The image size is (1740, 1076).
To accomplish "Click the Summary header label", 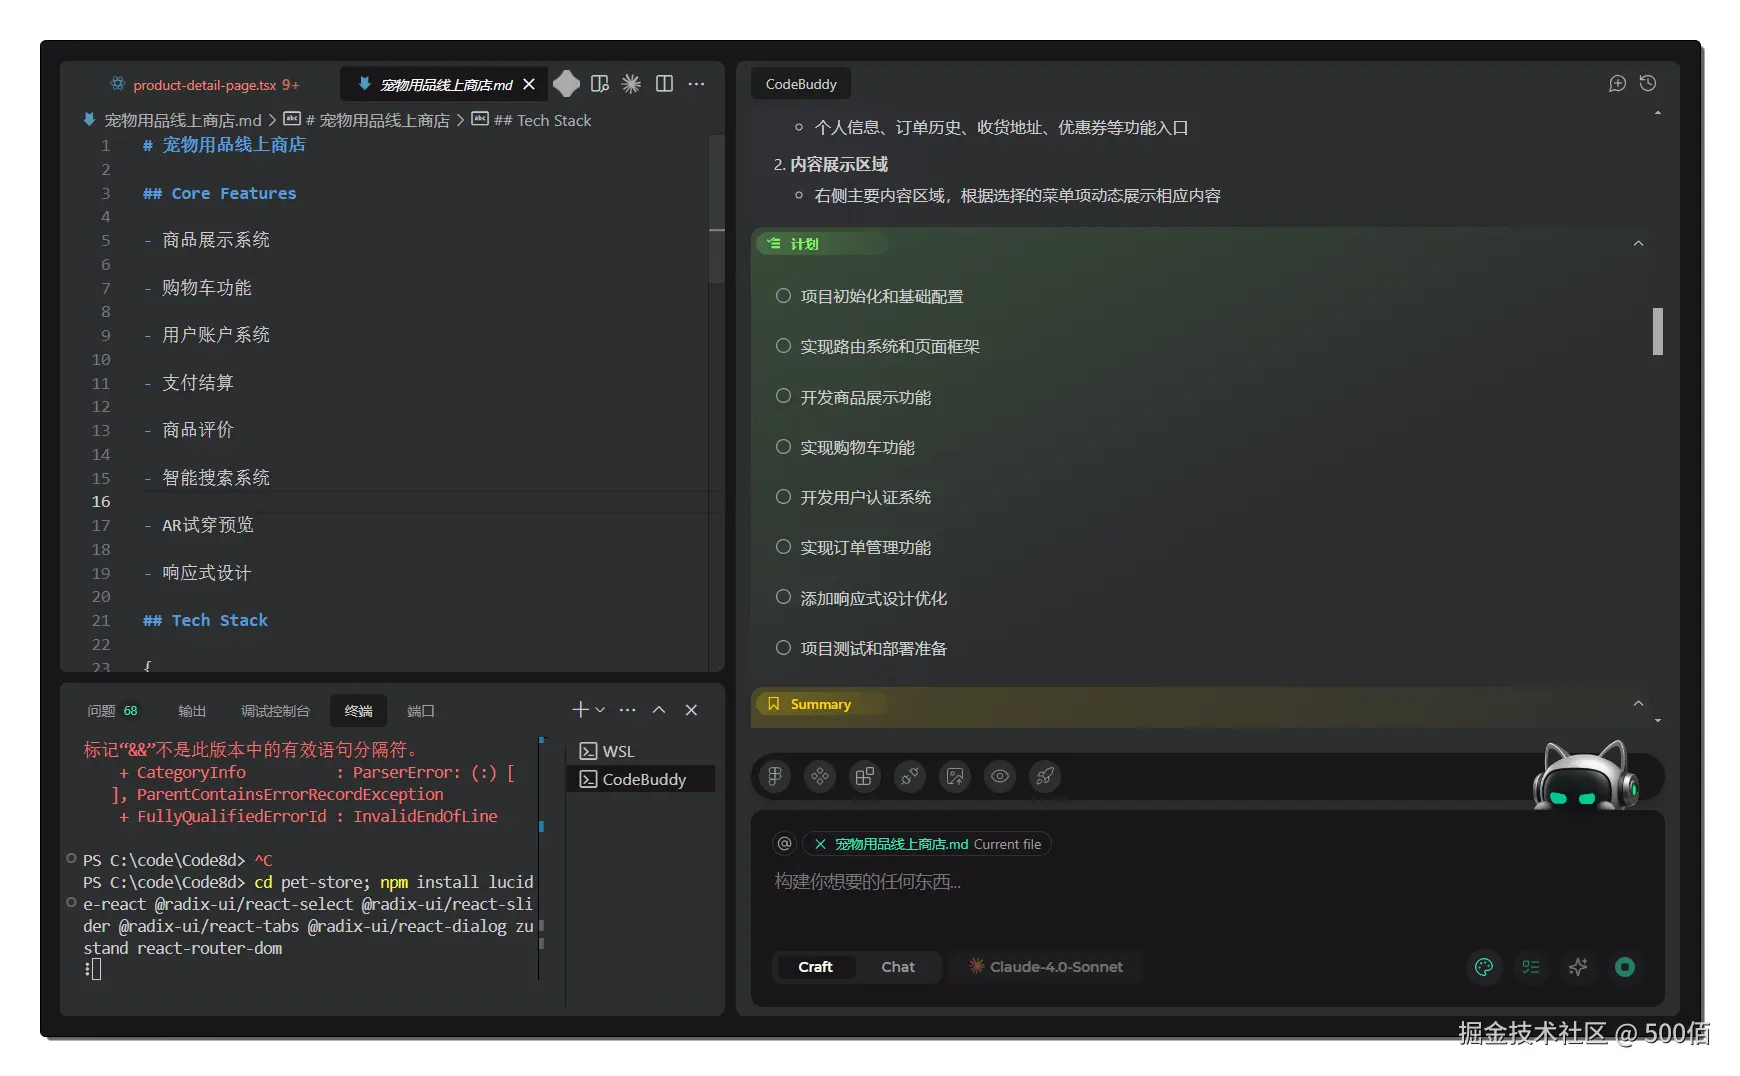I will pos(821,704).
